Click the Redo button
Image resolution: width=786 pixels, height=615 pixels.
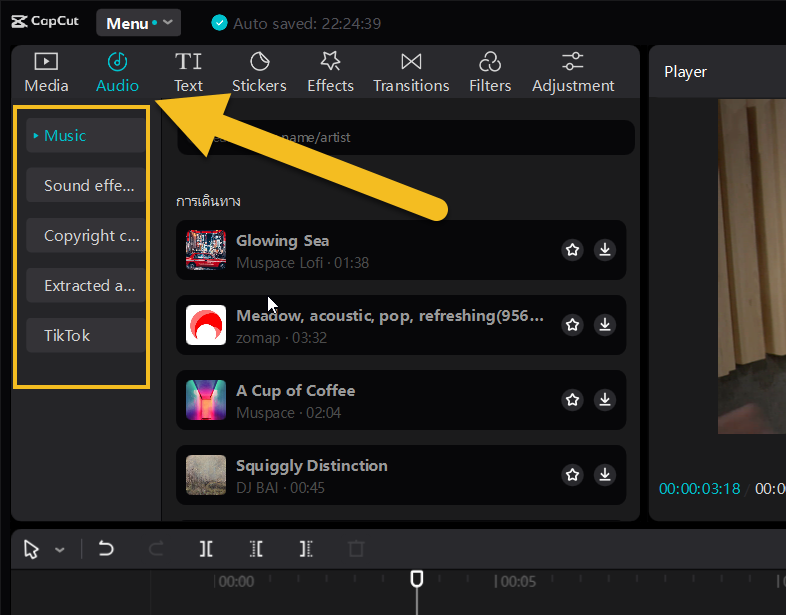point(156,549)
